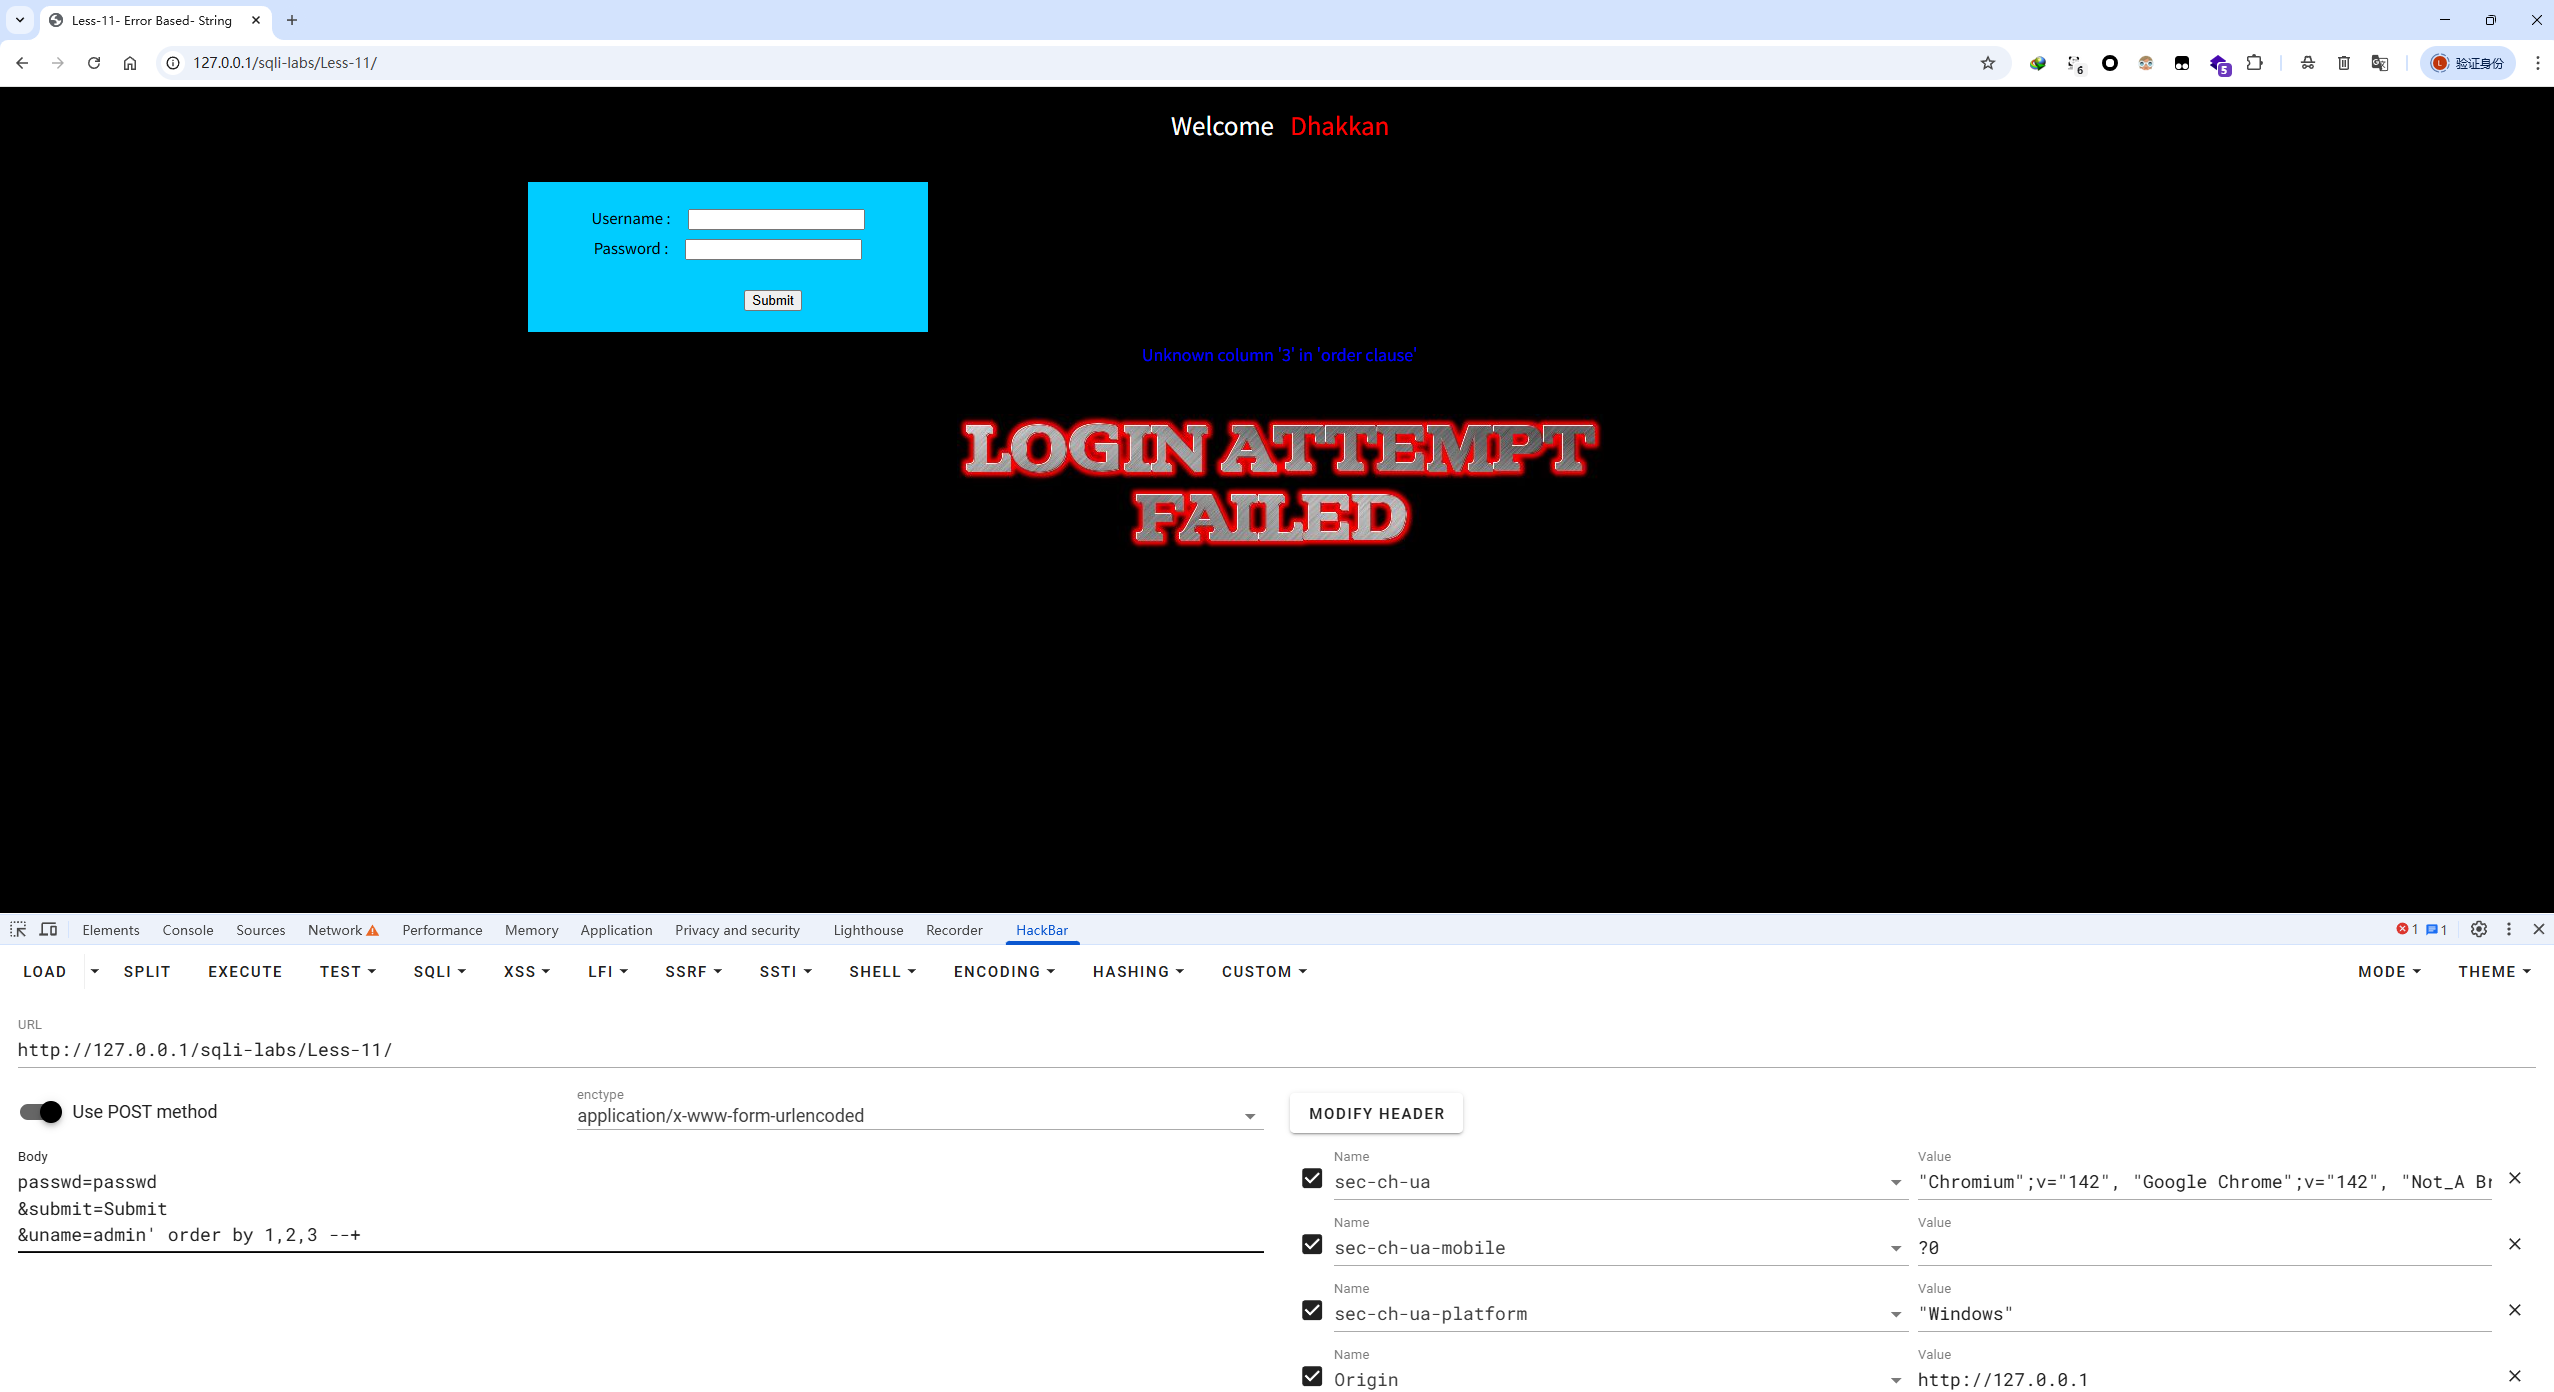The image size is (2554, 1392).
Task: Click the MODIFY HEADER button
Action: (x=1376, y=1113)
